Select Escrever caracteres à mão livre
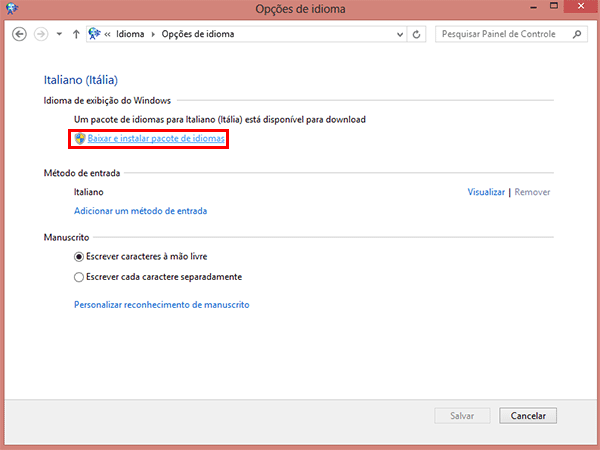Screen dimensions: 600x450 coord(140,256)
